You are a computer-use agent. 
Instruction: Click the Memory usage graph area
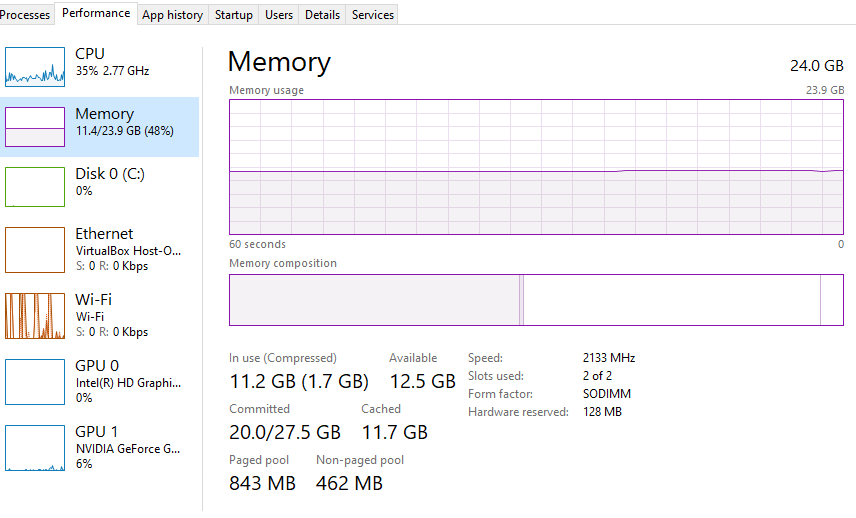pos(536,166)
